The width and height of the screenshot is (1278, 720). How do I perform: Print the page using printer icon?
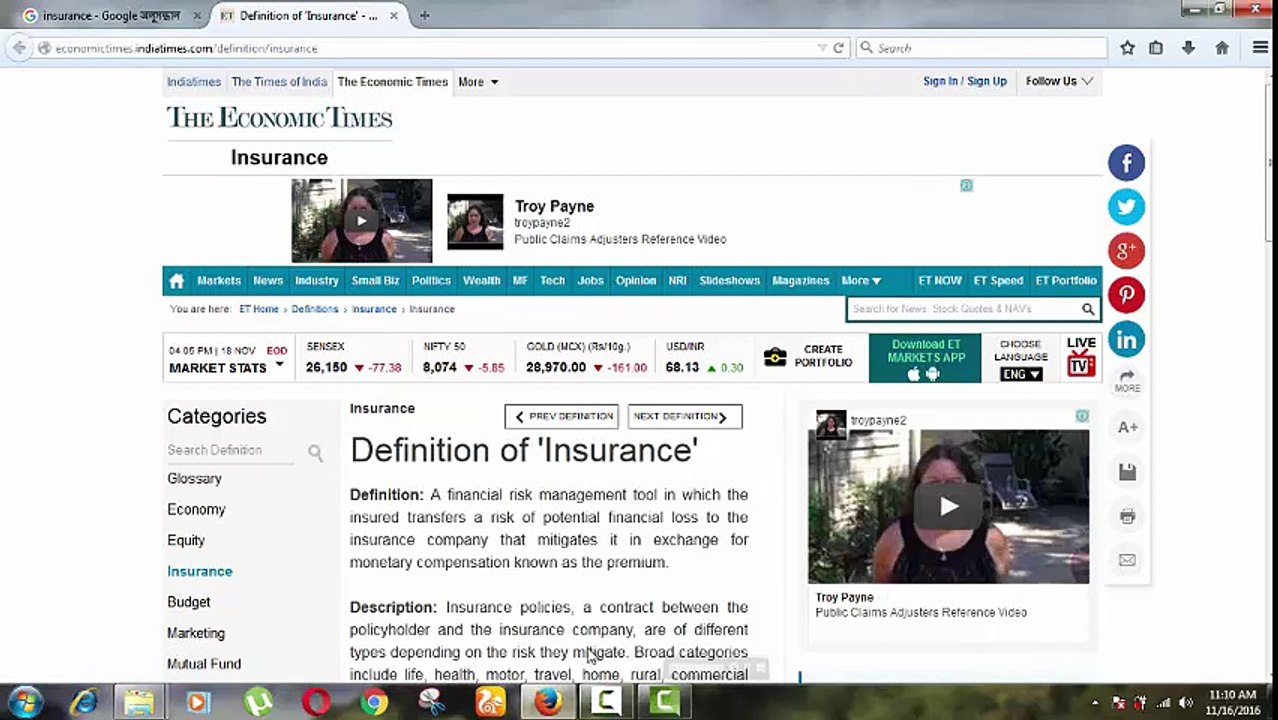(1127, 516)
